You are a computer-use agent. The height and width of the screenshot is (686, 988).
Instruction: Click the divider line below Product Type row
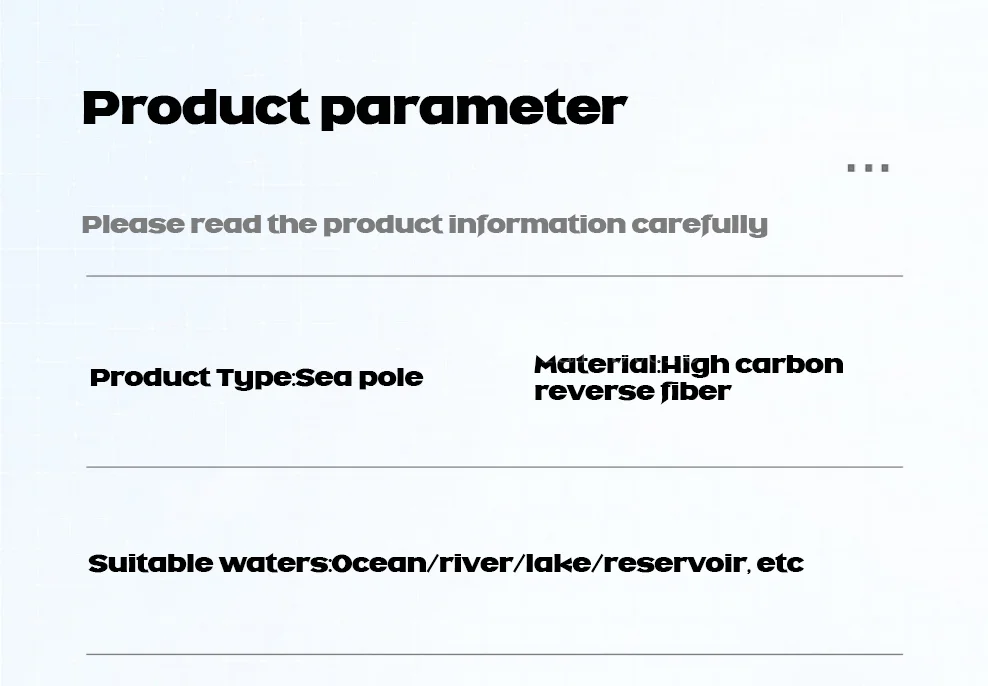(x=495, y=467)
